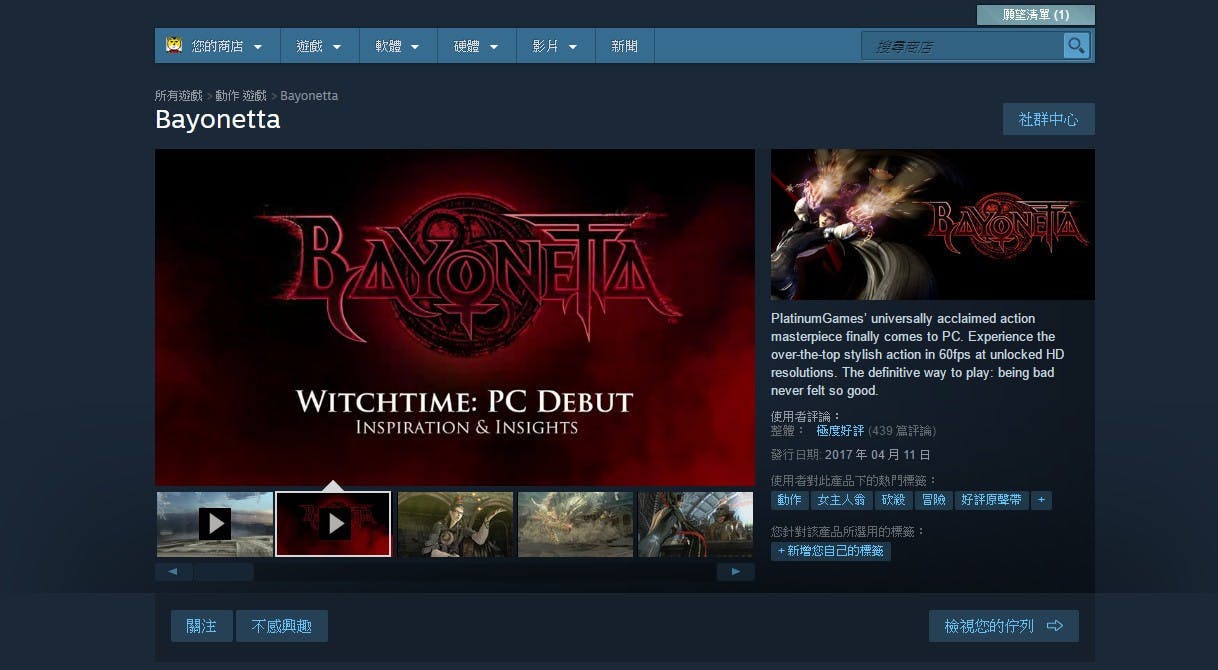Open the 願望清單 (1) wishlist button

pos(1036,15)
